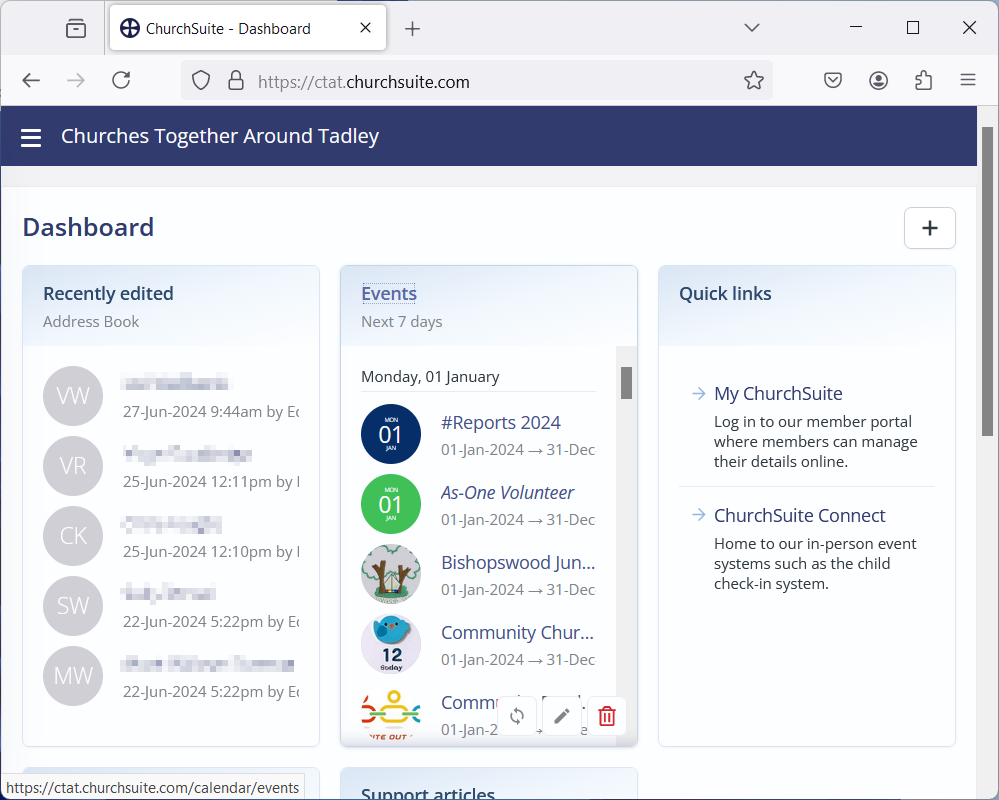The image size is (999, 800).
Task: Click the dark blue 01 JAN date badge
Action: [391, 434]
